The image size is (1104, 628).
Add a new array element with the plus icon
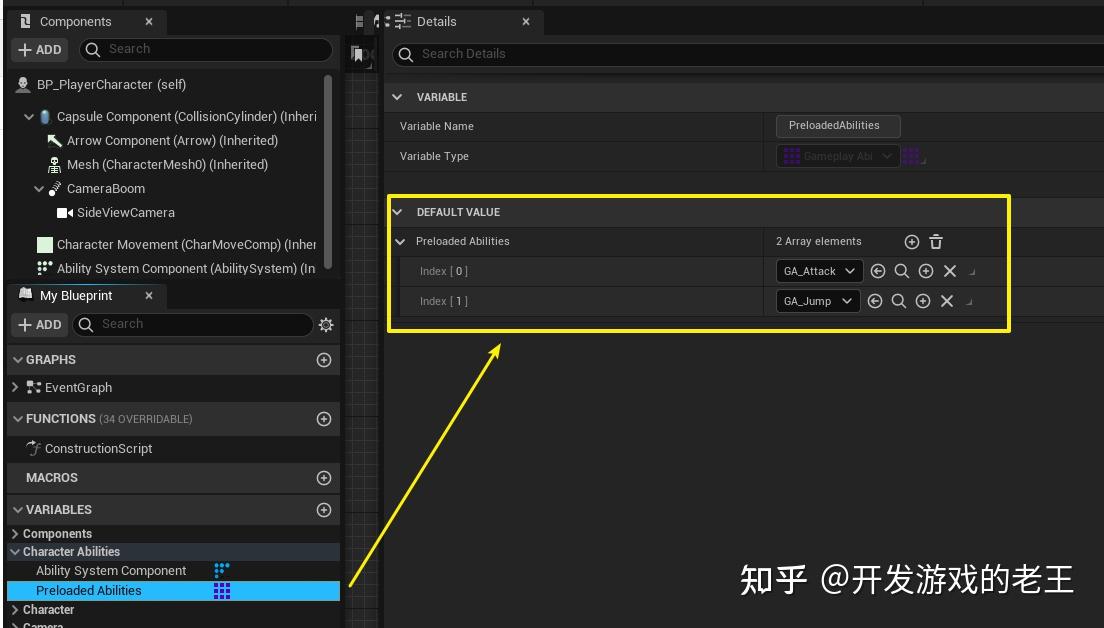pos(911,242)
